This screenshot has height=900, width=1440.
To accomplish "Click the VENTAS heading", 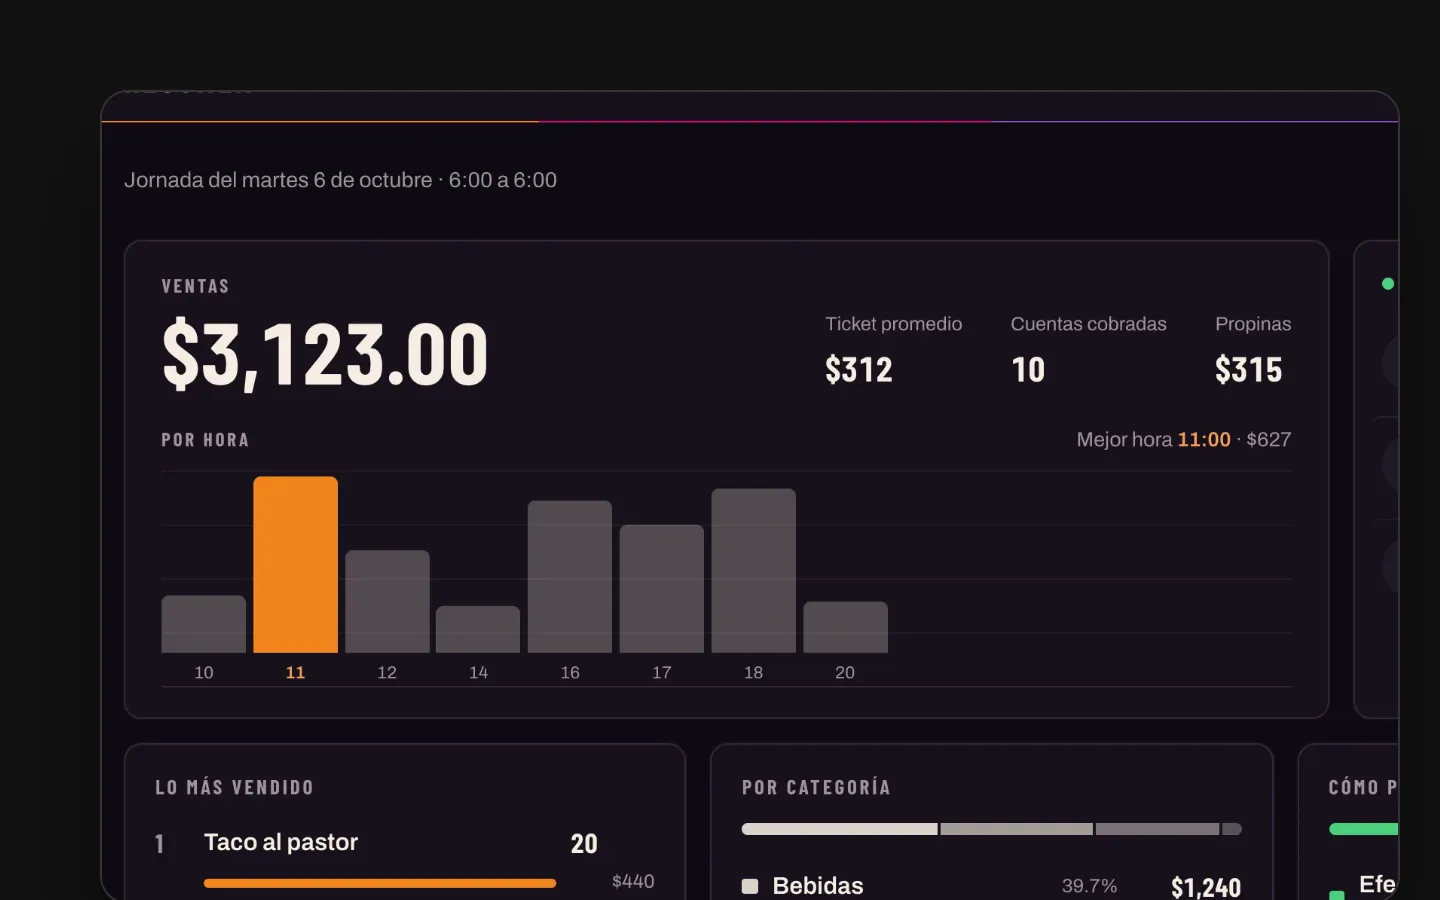I will click(x=195, y=287).
